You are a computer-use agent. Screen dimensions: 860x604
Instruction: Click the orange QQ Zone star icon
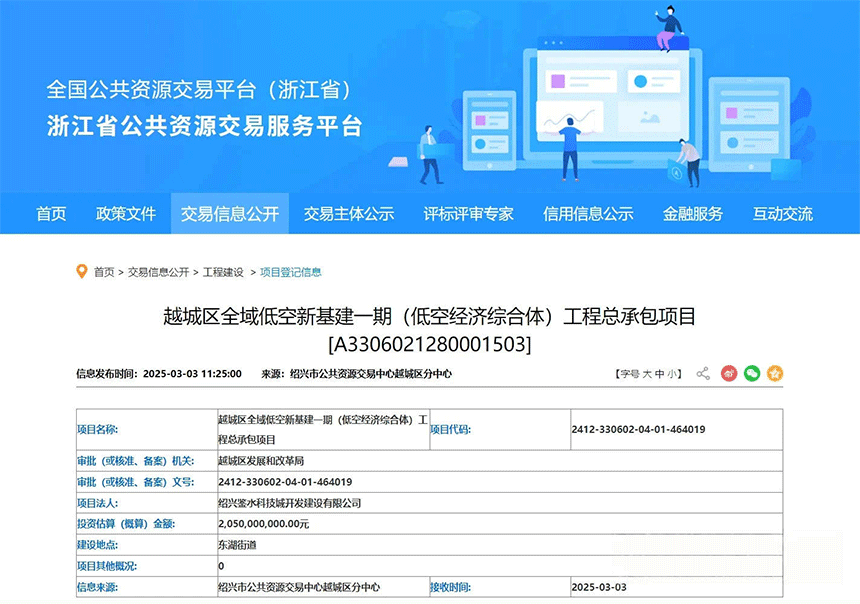[775, 373]
